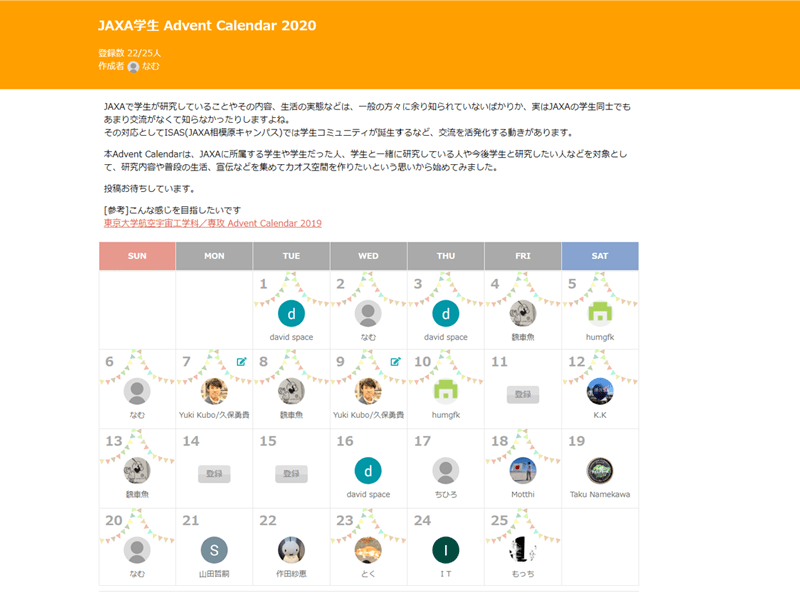Screen dimensions: 800x594
Task: Open the 東京大学航空宇宙工学科 Advent Calendar 2019 link
Action: pos(213,223)
